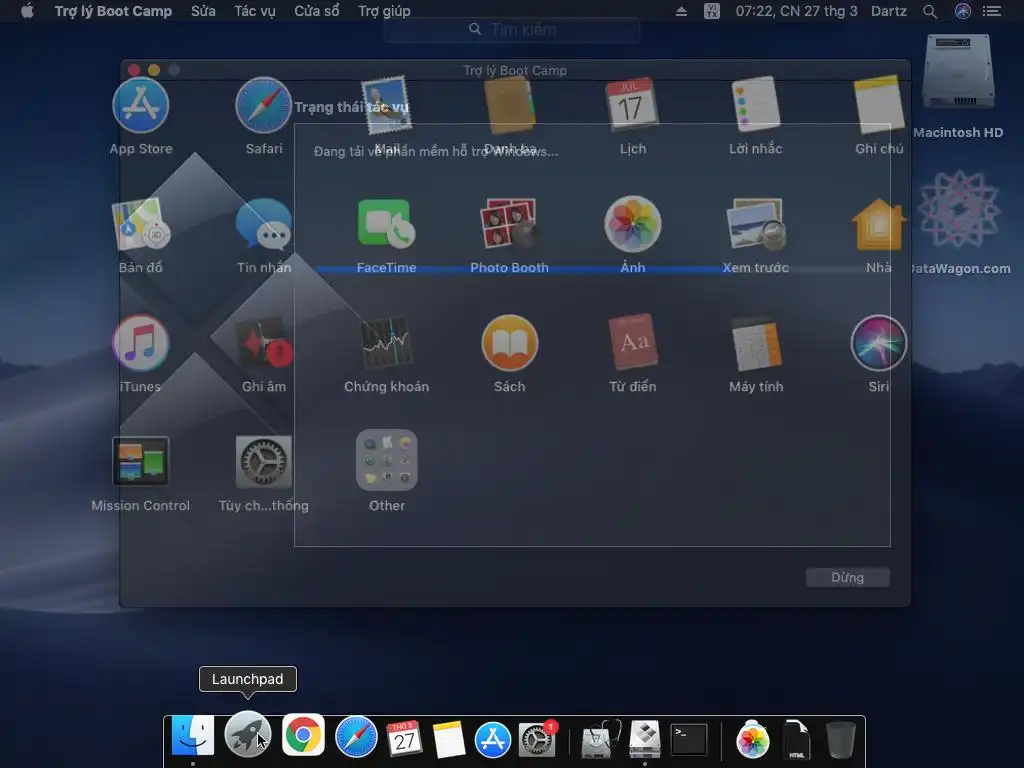Open the HTML file in Dock

pyautogui.click(x=796, y=740)
